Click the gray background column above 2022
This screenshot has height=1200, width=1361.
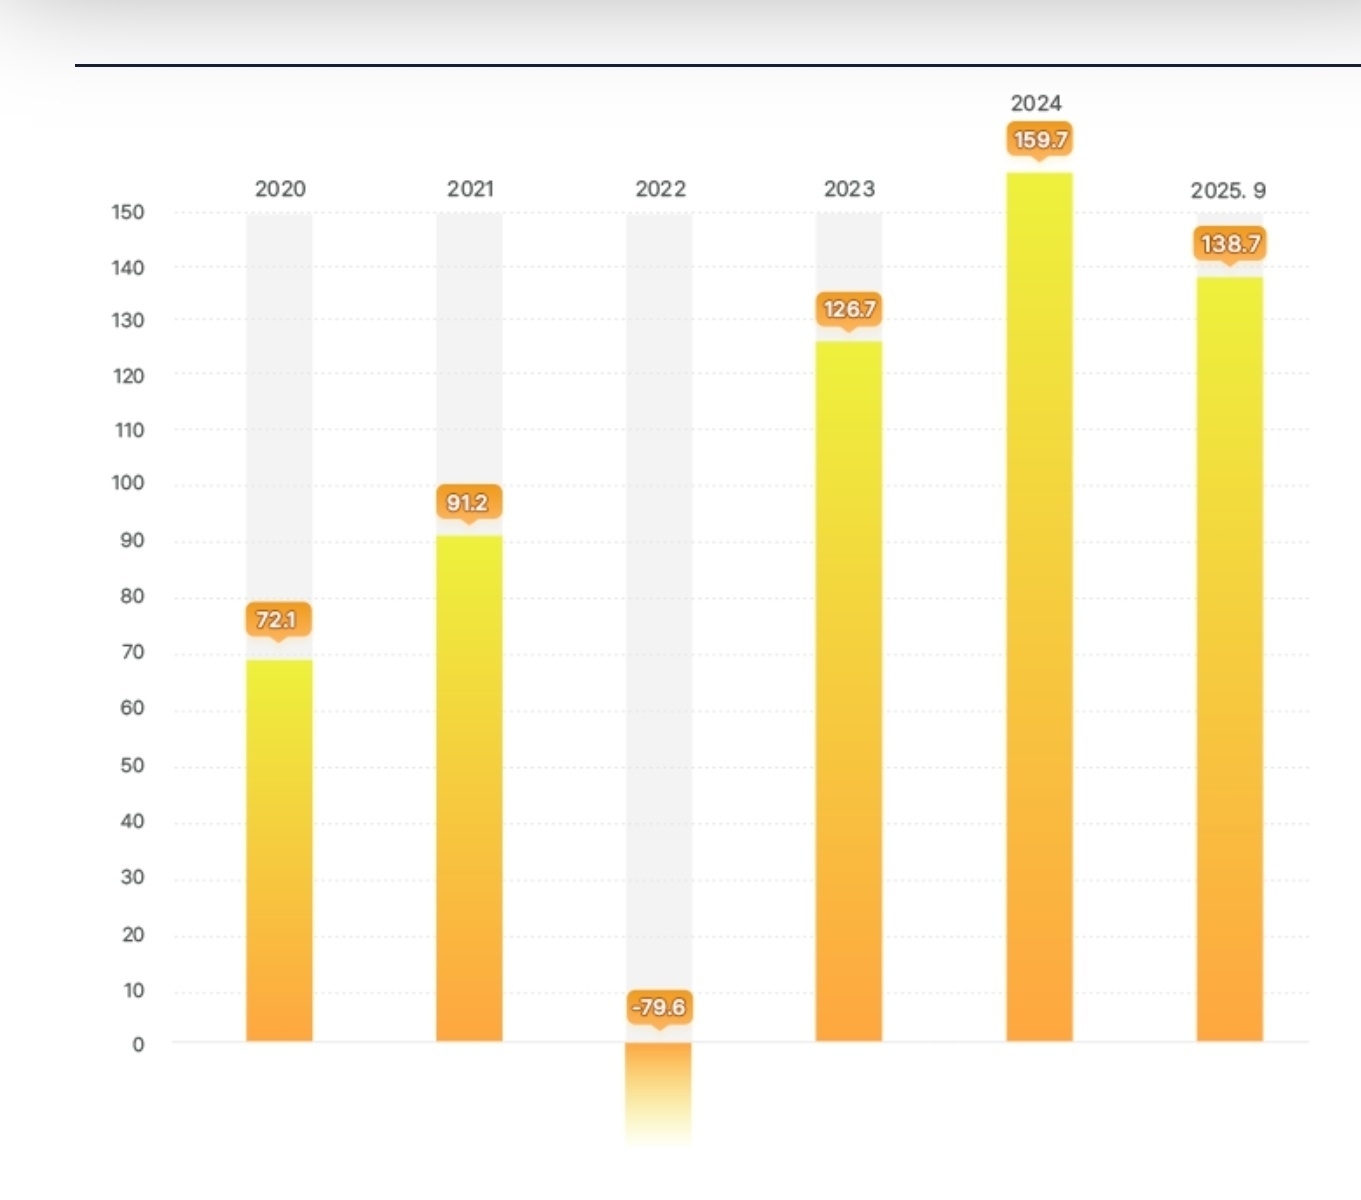click(659, 600)
